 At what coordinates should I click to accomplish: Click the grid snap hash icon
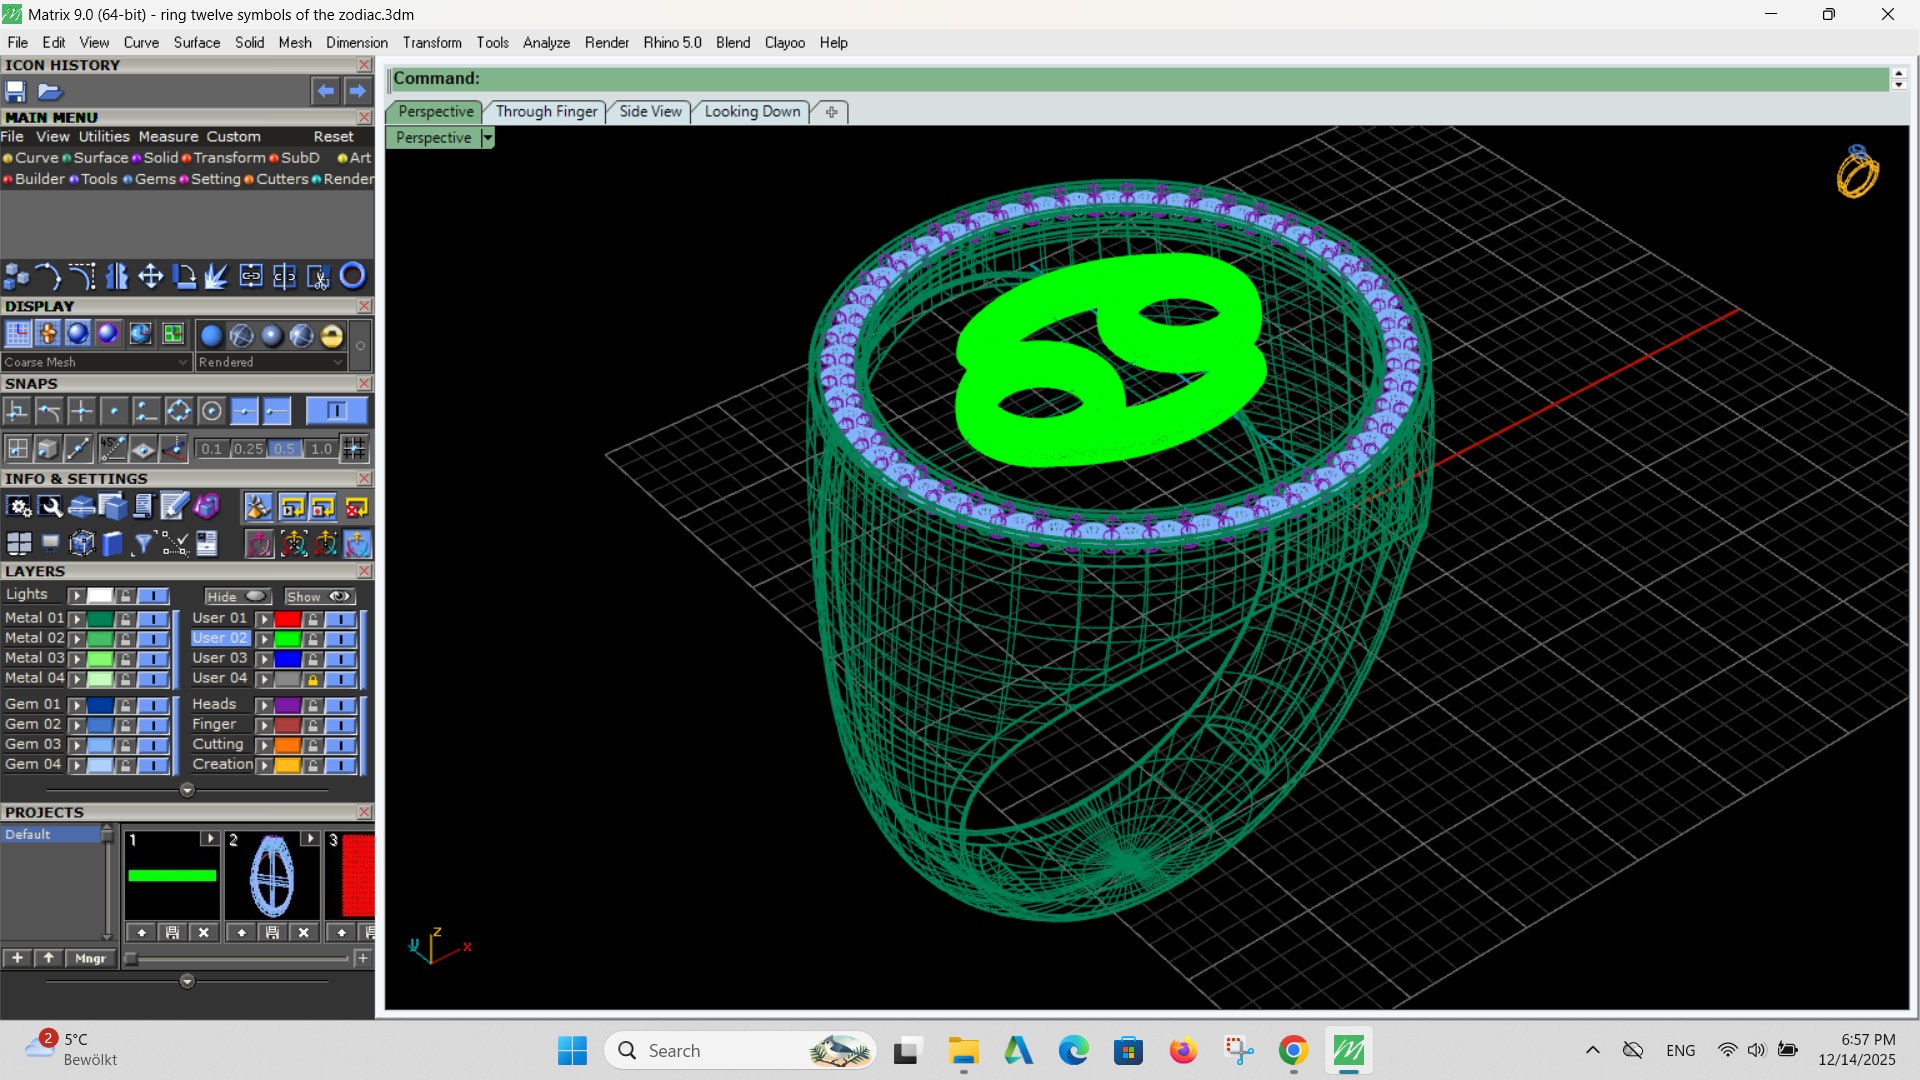click(354, 449)
